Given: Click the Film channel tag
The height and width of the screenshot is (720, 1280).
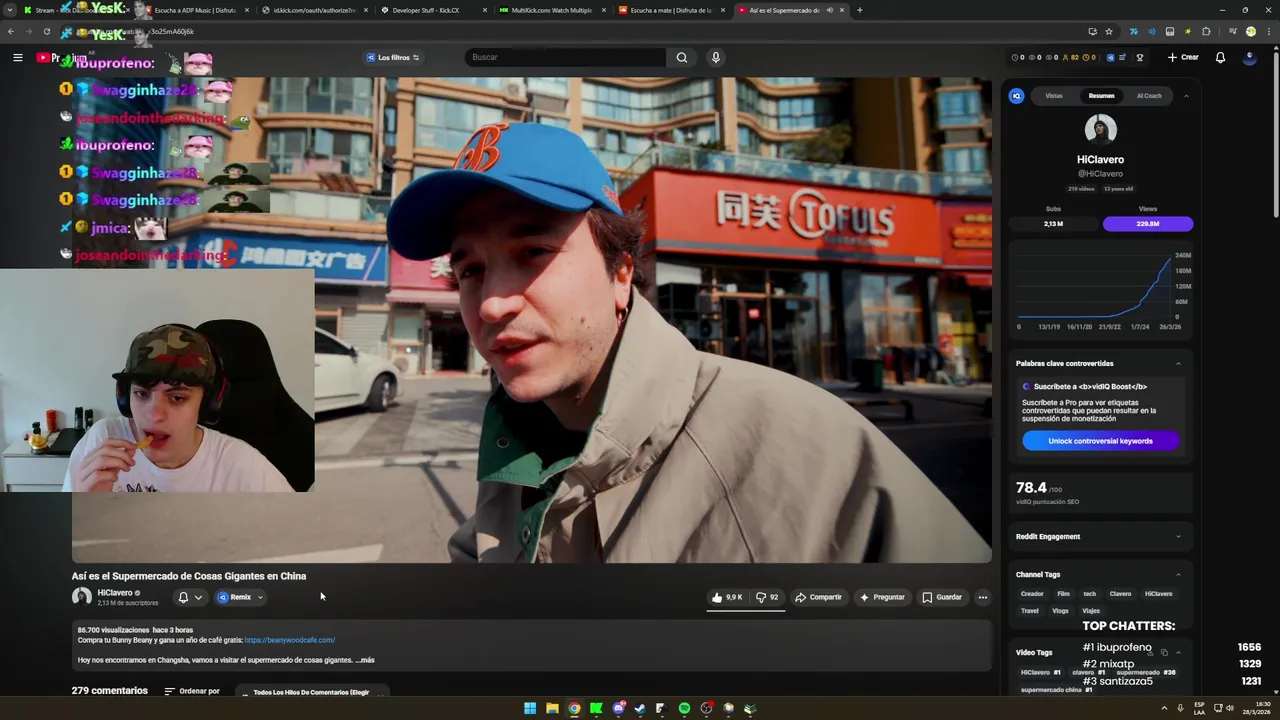Looking at the screenshot, I should pyautogui.click(x=1063, y=594).
